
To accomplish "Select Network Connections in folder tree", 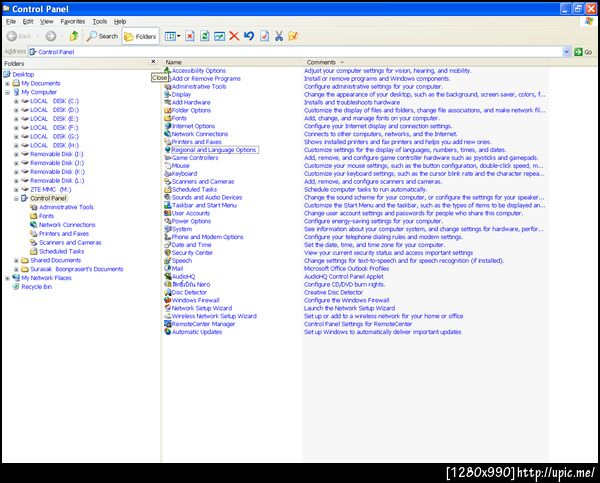I will pos(67,225).
